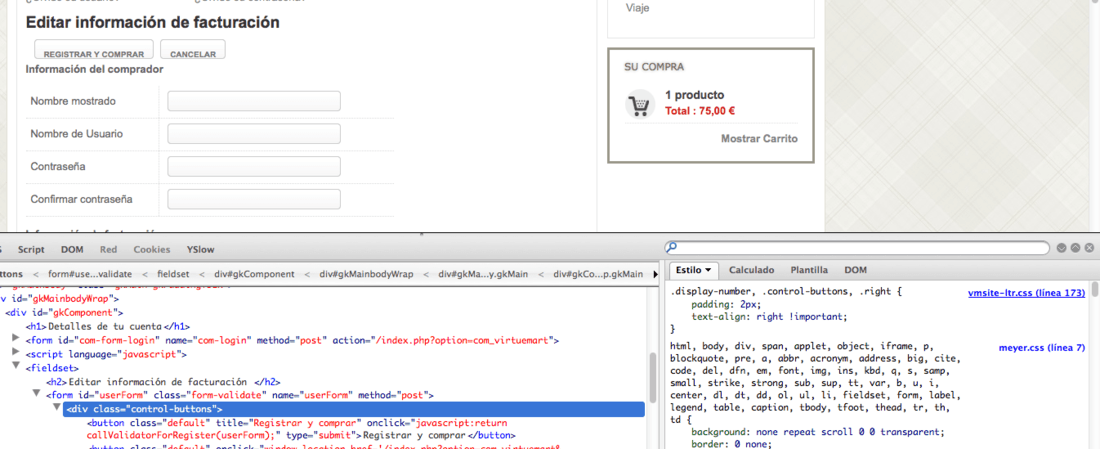
Task: Click the text-align right !important property
Action: click(x=770, y=316)
